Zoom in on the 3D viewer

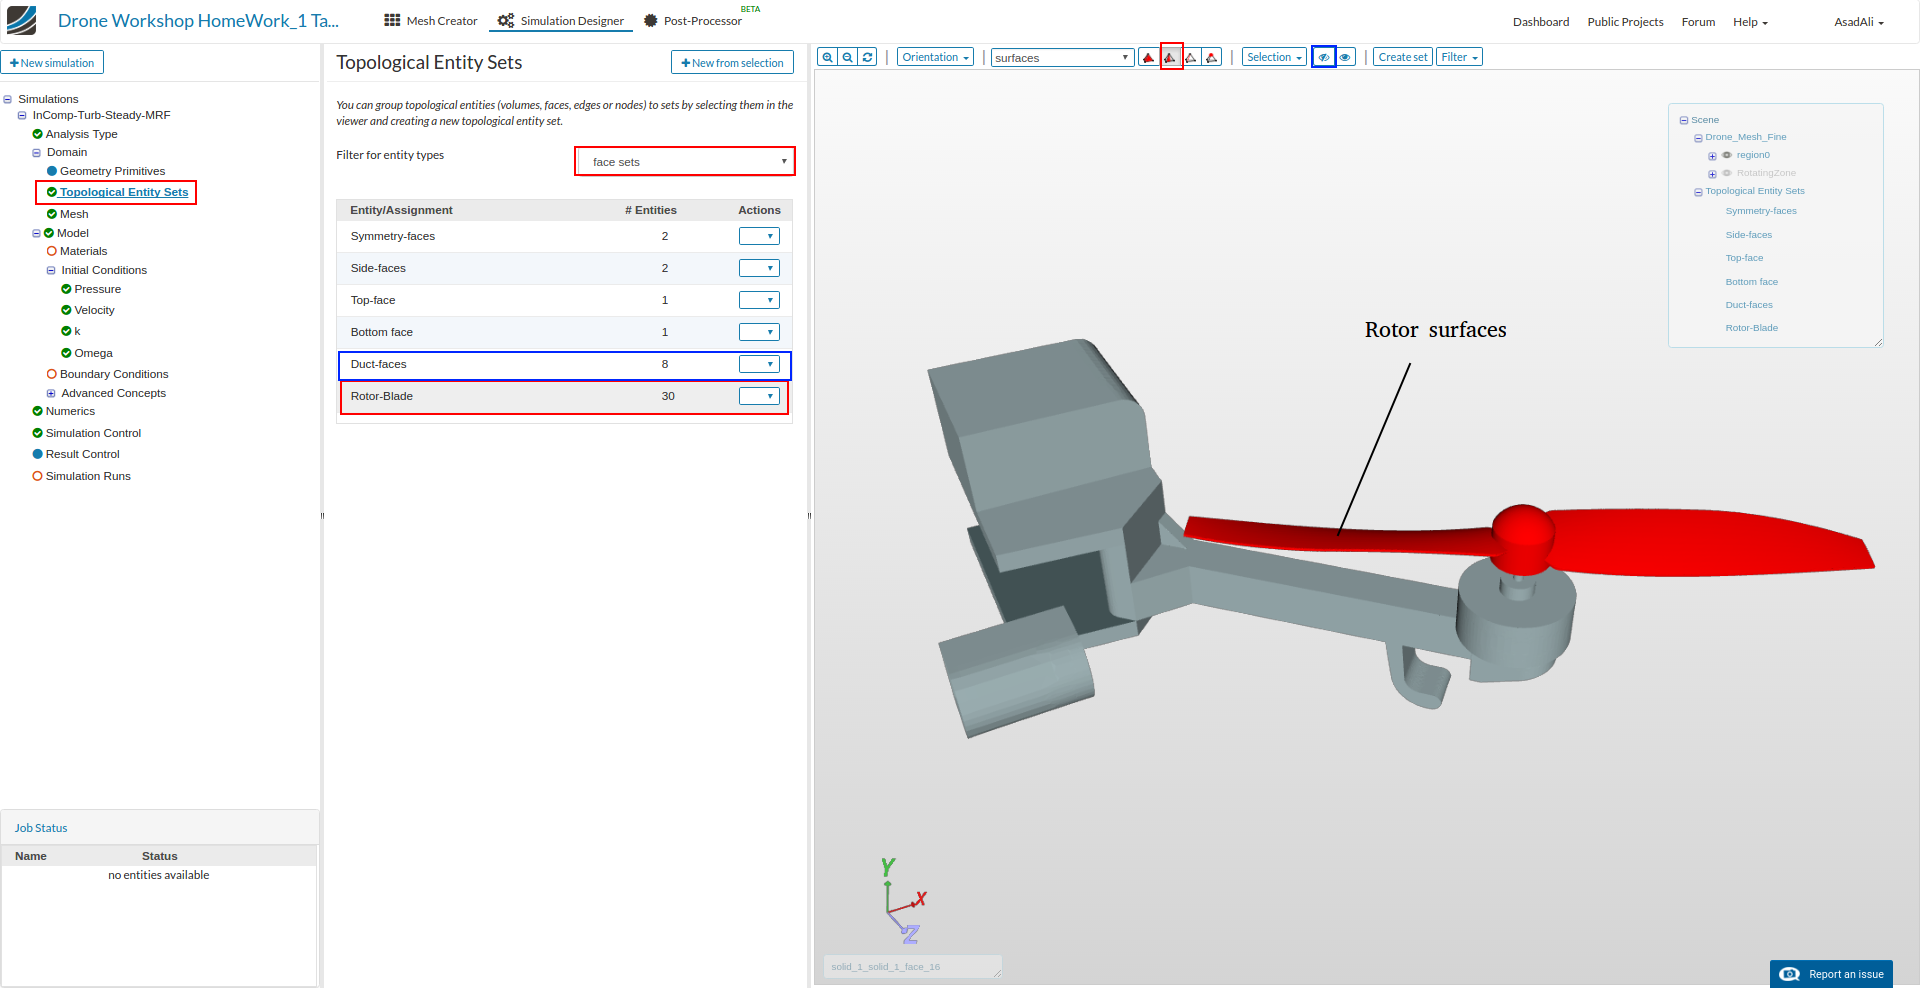pyautogui.click(x=827, y=57)
